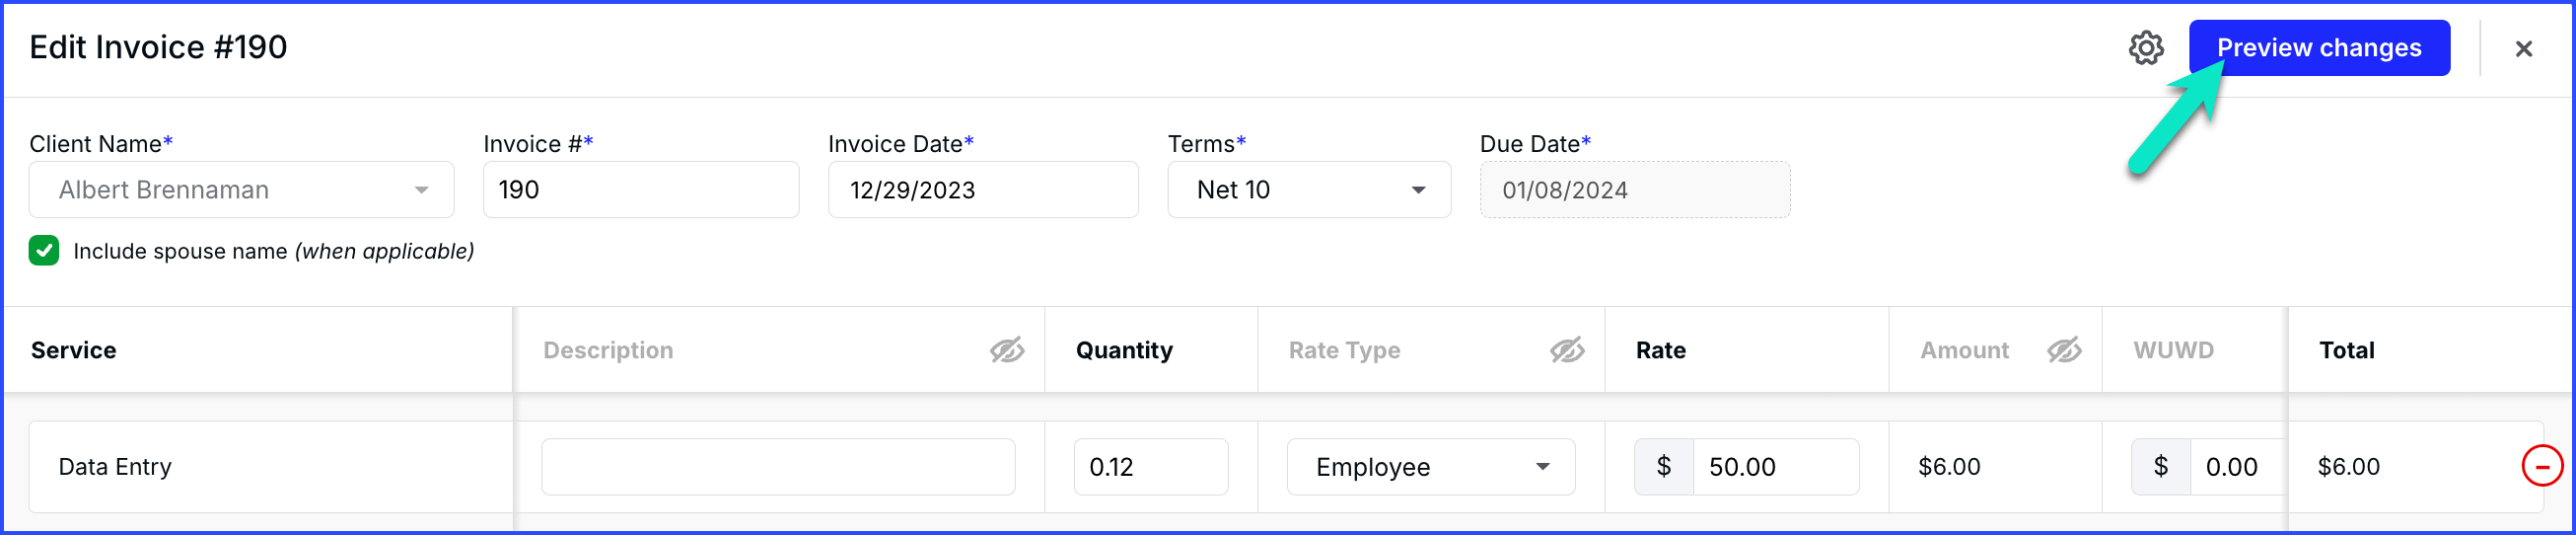Toggle Description column visibility eye icon
Screen dimensions: 2576x535
[1006, 350]
